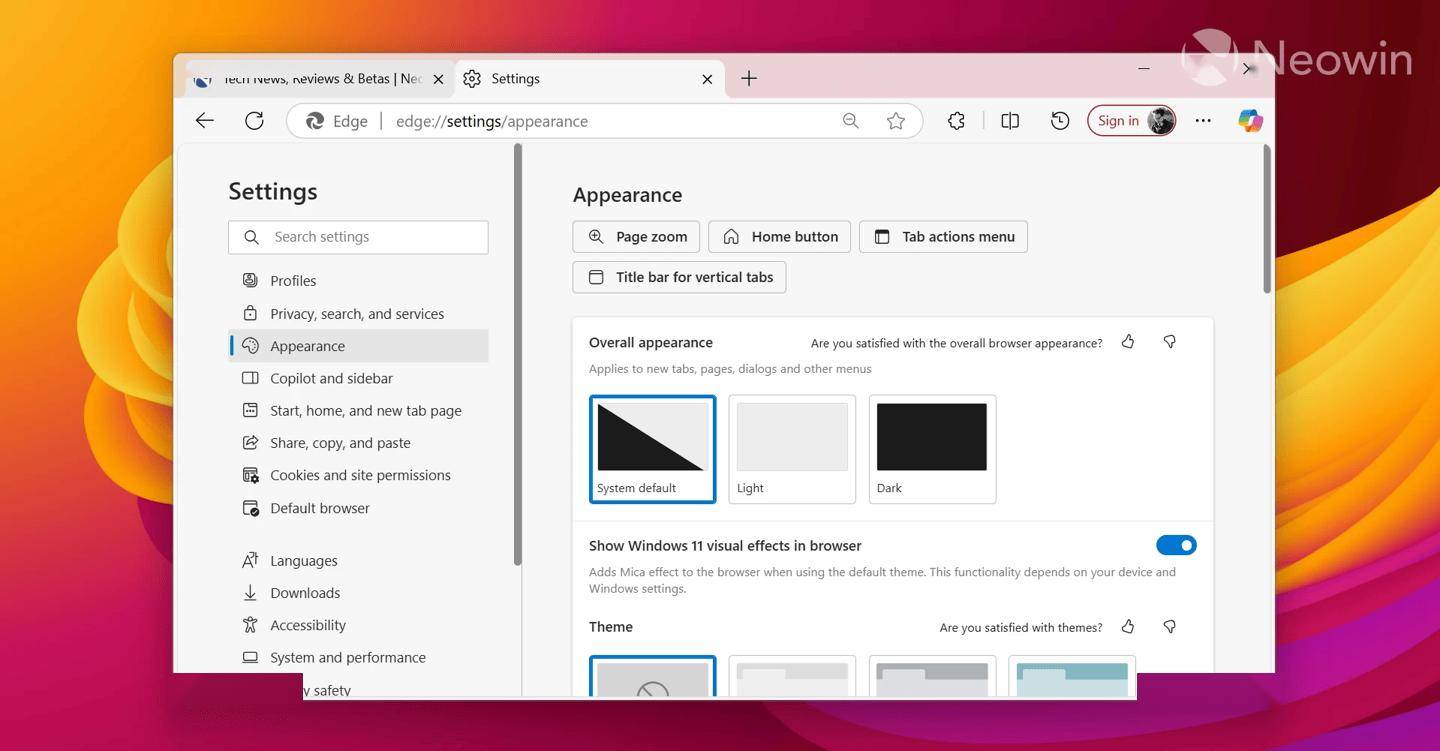Launch Copilot from the toolbar icon
Screen dimensions: 1440x751
1250,121
